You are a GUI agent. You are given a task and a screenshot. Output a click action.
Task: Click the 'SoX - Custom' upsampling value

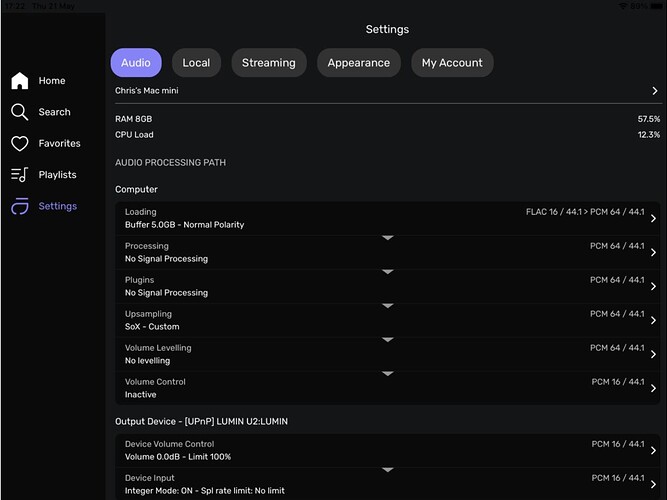[x=152, y=327]
